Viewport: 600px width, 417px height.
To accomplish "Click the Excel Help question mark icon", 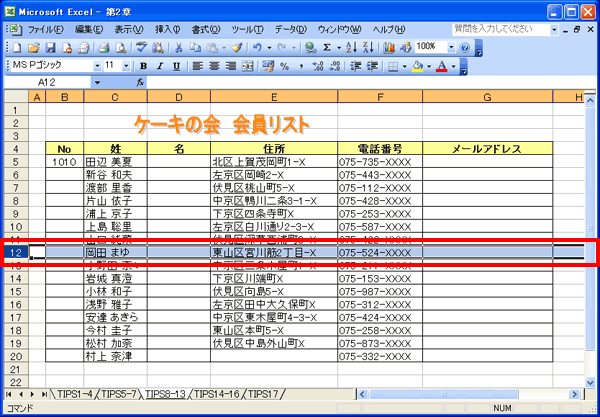I will point(465,48).
